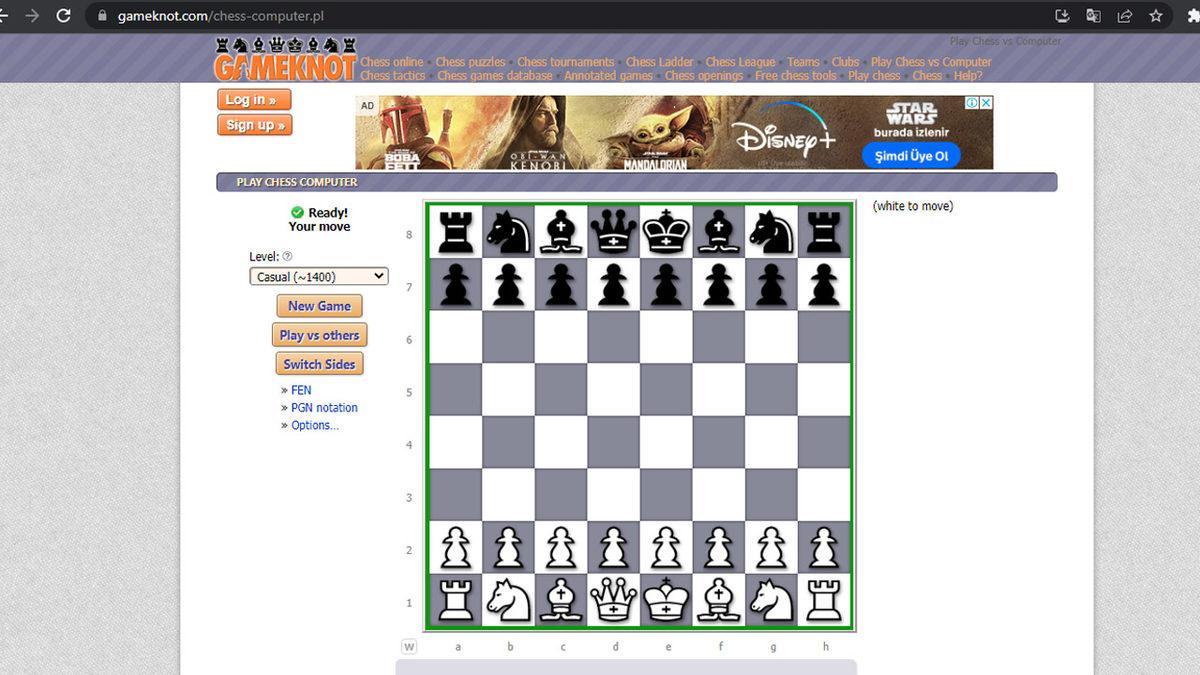
Task: Open the Level difficulty dropdown
Action: pyautogui.click(x=319, y=277)
